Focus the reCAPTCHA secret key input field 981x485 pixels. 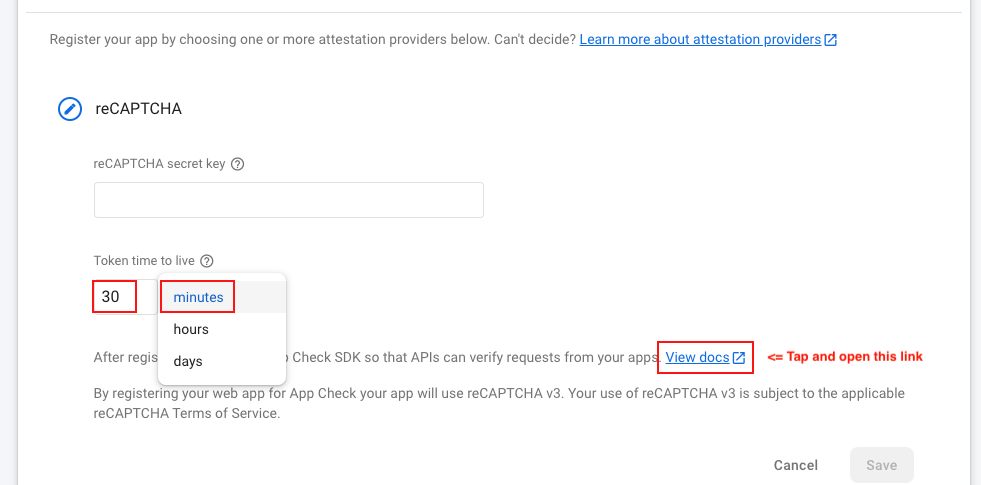tap(288, 200)
